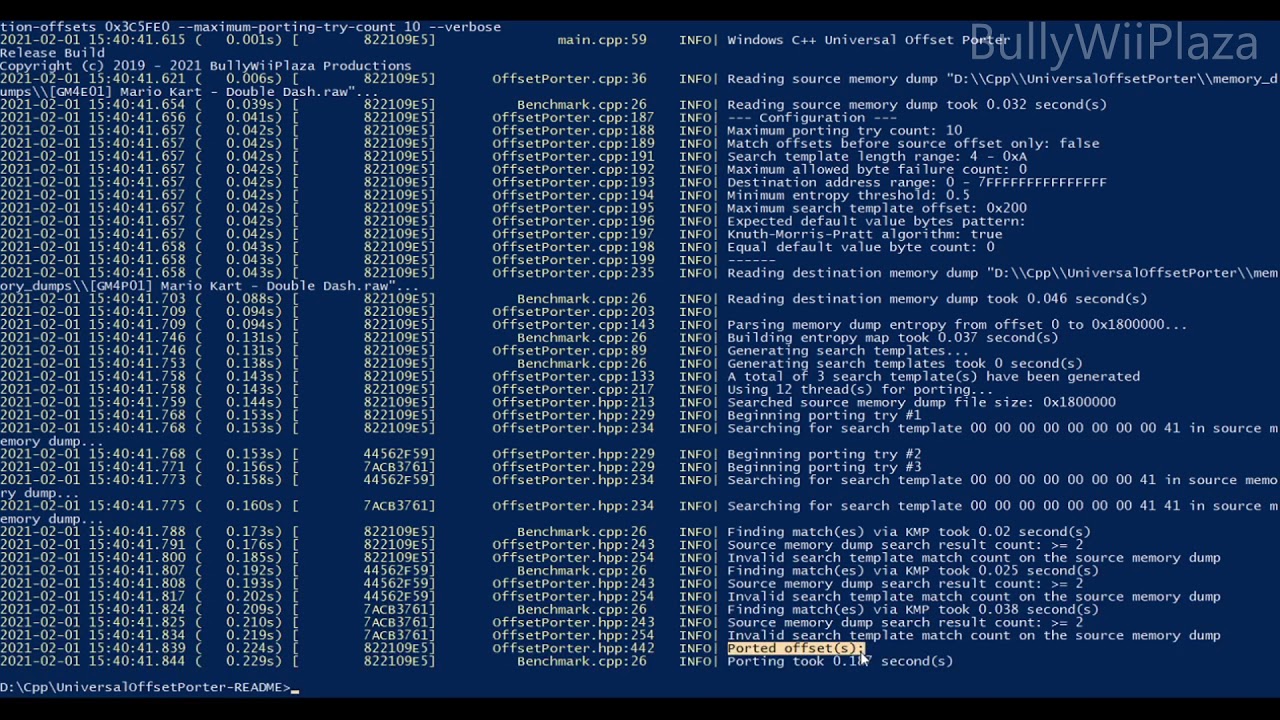Select the "OffsetPorter.cpp:235" source reference

573,273
